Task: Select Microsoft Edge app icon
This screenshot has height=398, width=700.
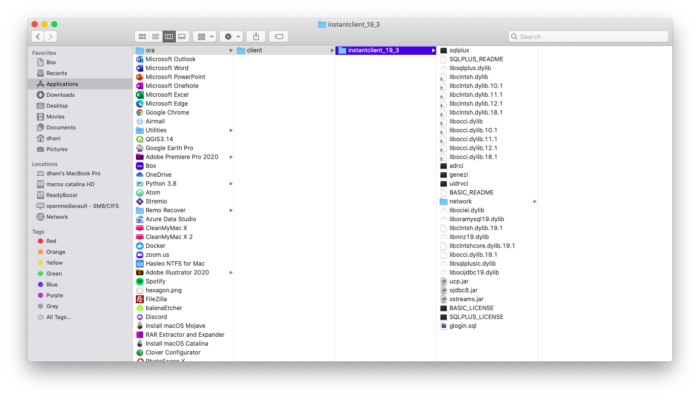Action: click(140, 104)
